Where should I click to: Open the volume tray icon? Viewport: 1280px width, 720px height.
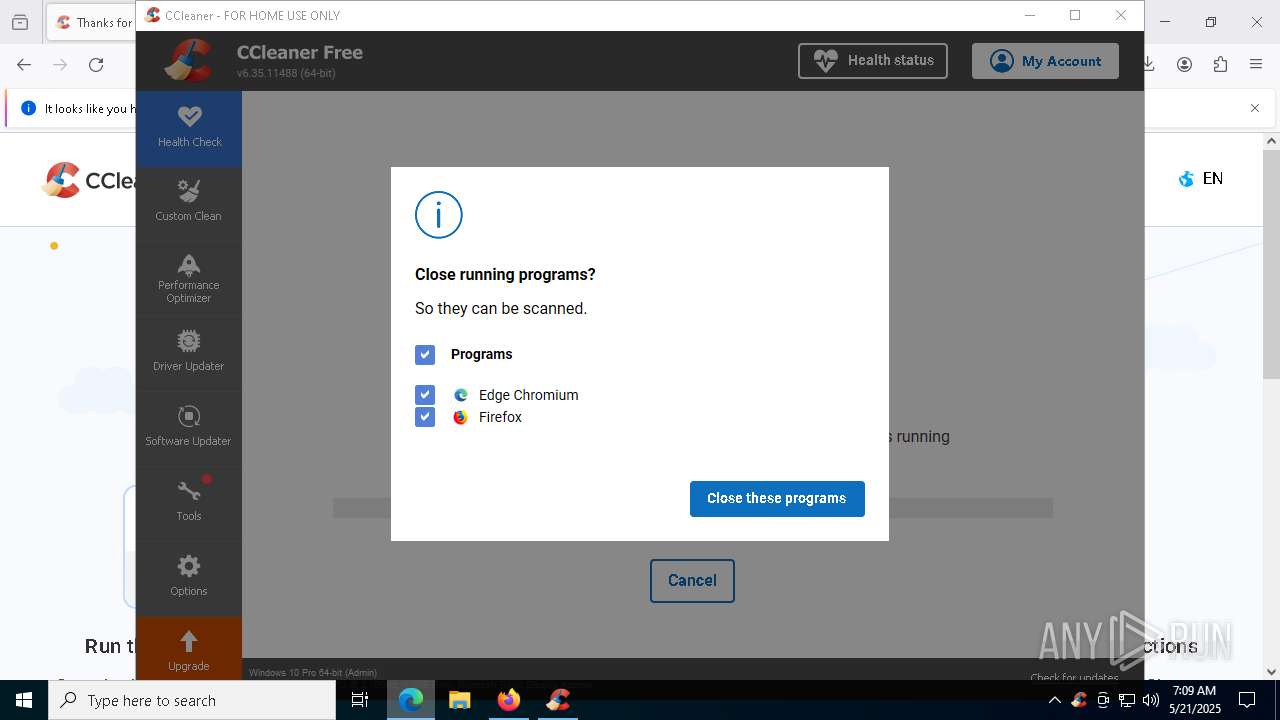point(1151,700)
